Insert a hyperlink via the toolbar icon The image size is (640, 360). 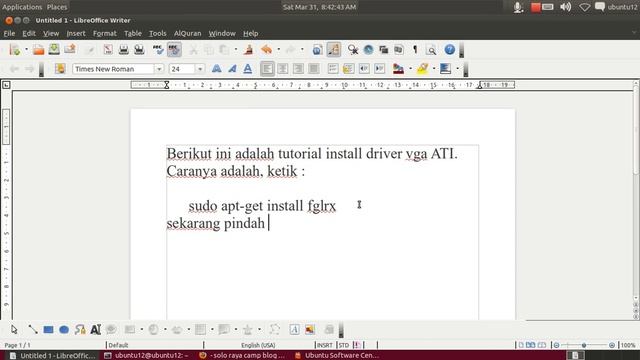coord(317,50)
